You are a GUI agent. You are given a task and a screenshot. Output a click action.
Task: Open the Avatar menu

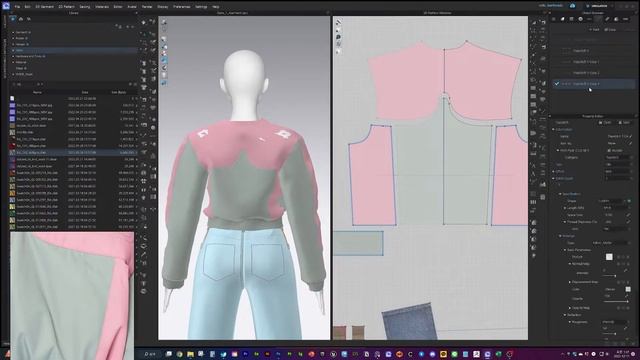tap(132, 7)
